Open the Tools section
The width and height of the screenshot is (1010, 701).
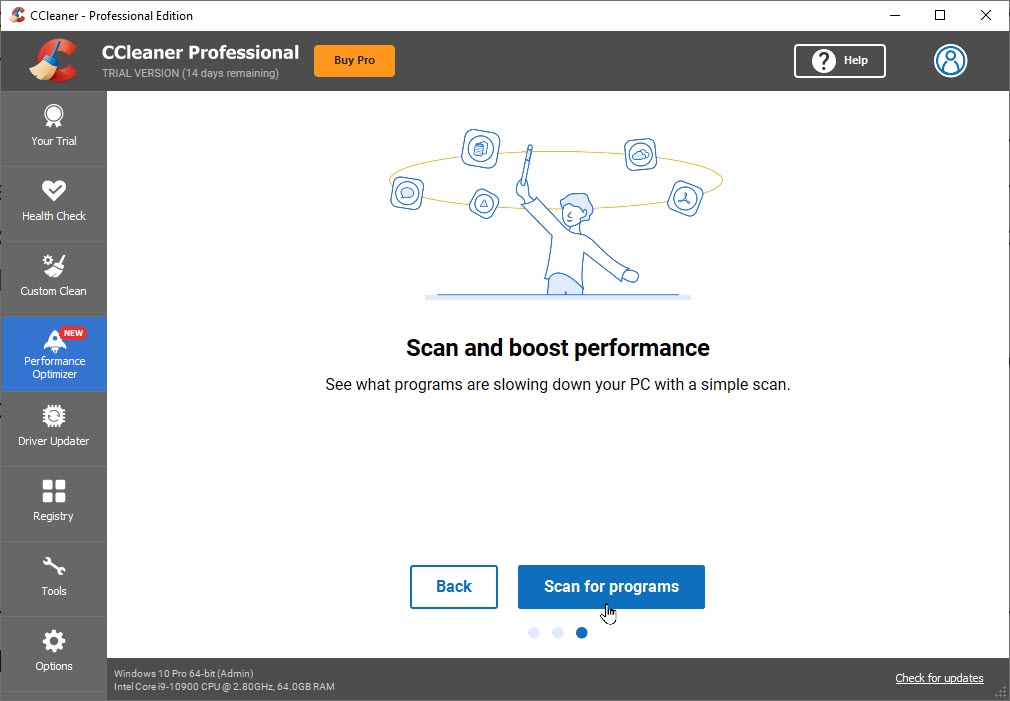[53, 578]
